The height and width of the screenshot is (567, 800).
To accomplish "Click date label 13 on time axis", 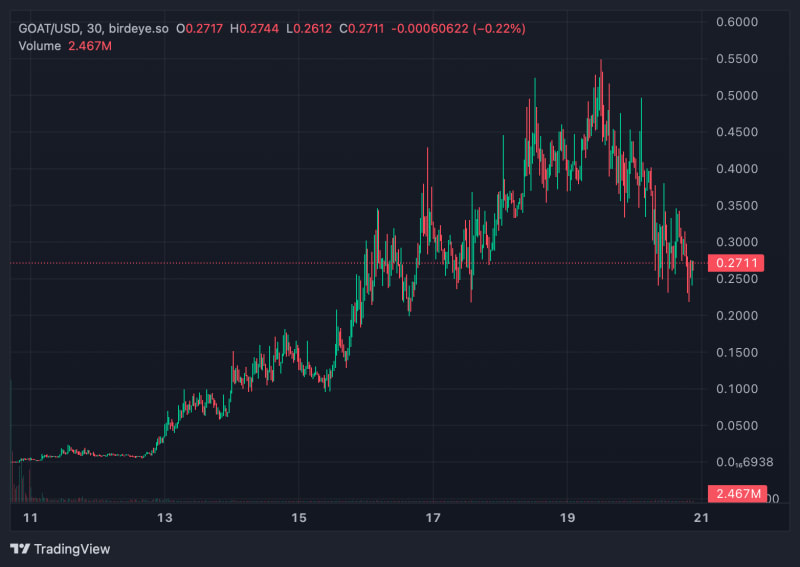I will 165,517.
